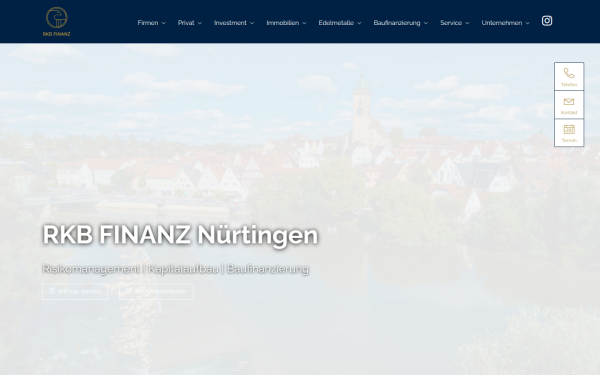Expand the chevron next to Edelmetalle
This screenshot has height=375, width=600.
click(x=359, y=23)
